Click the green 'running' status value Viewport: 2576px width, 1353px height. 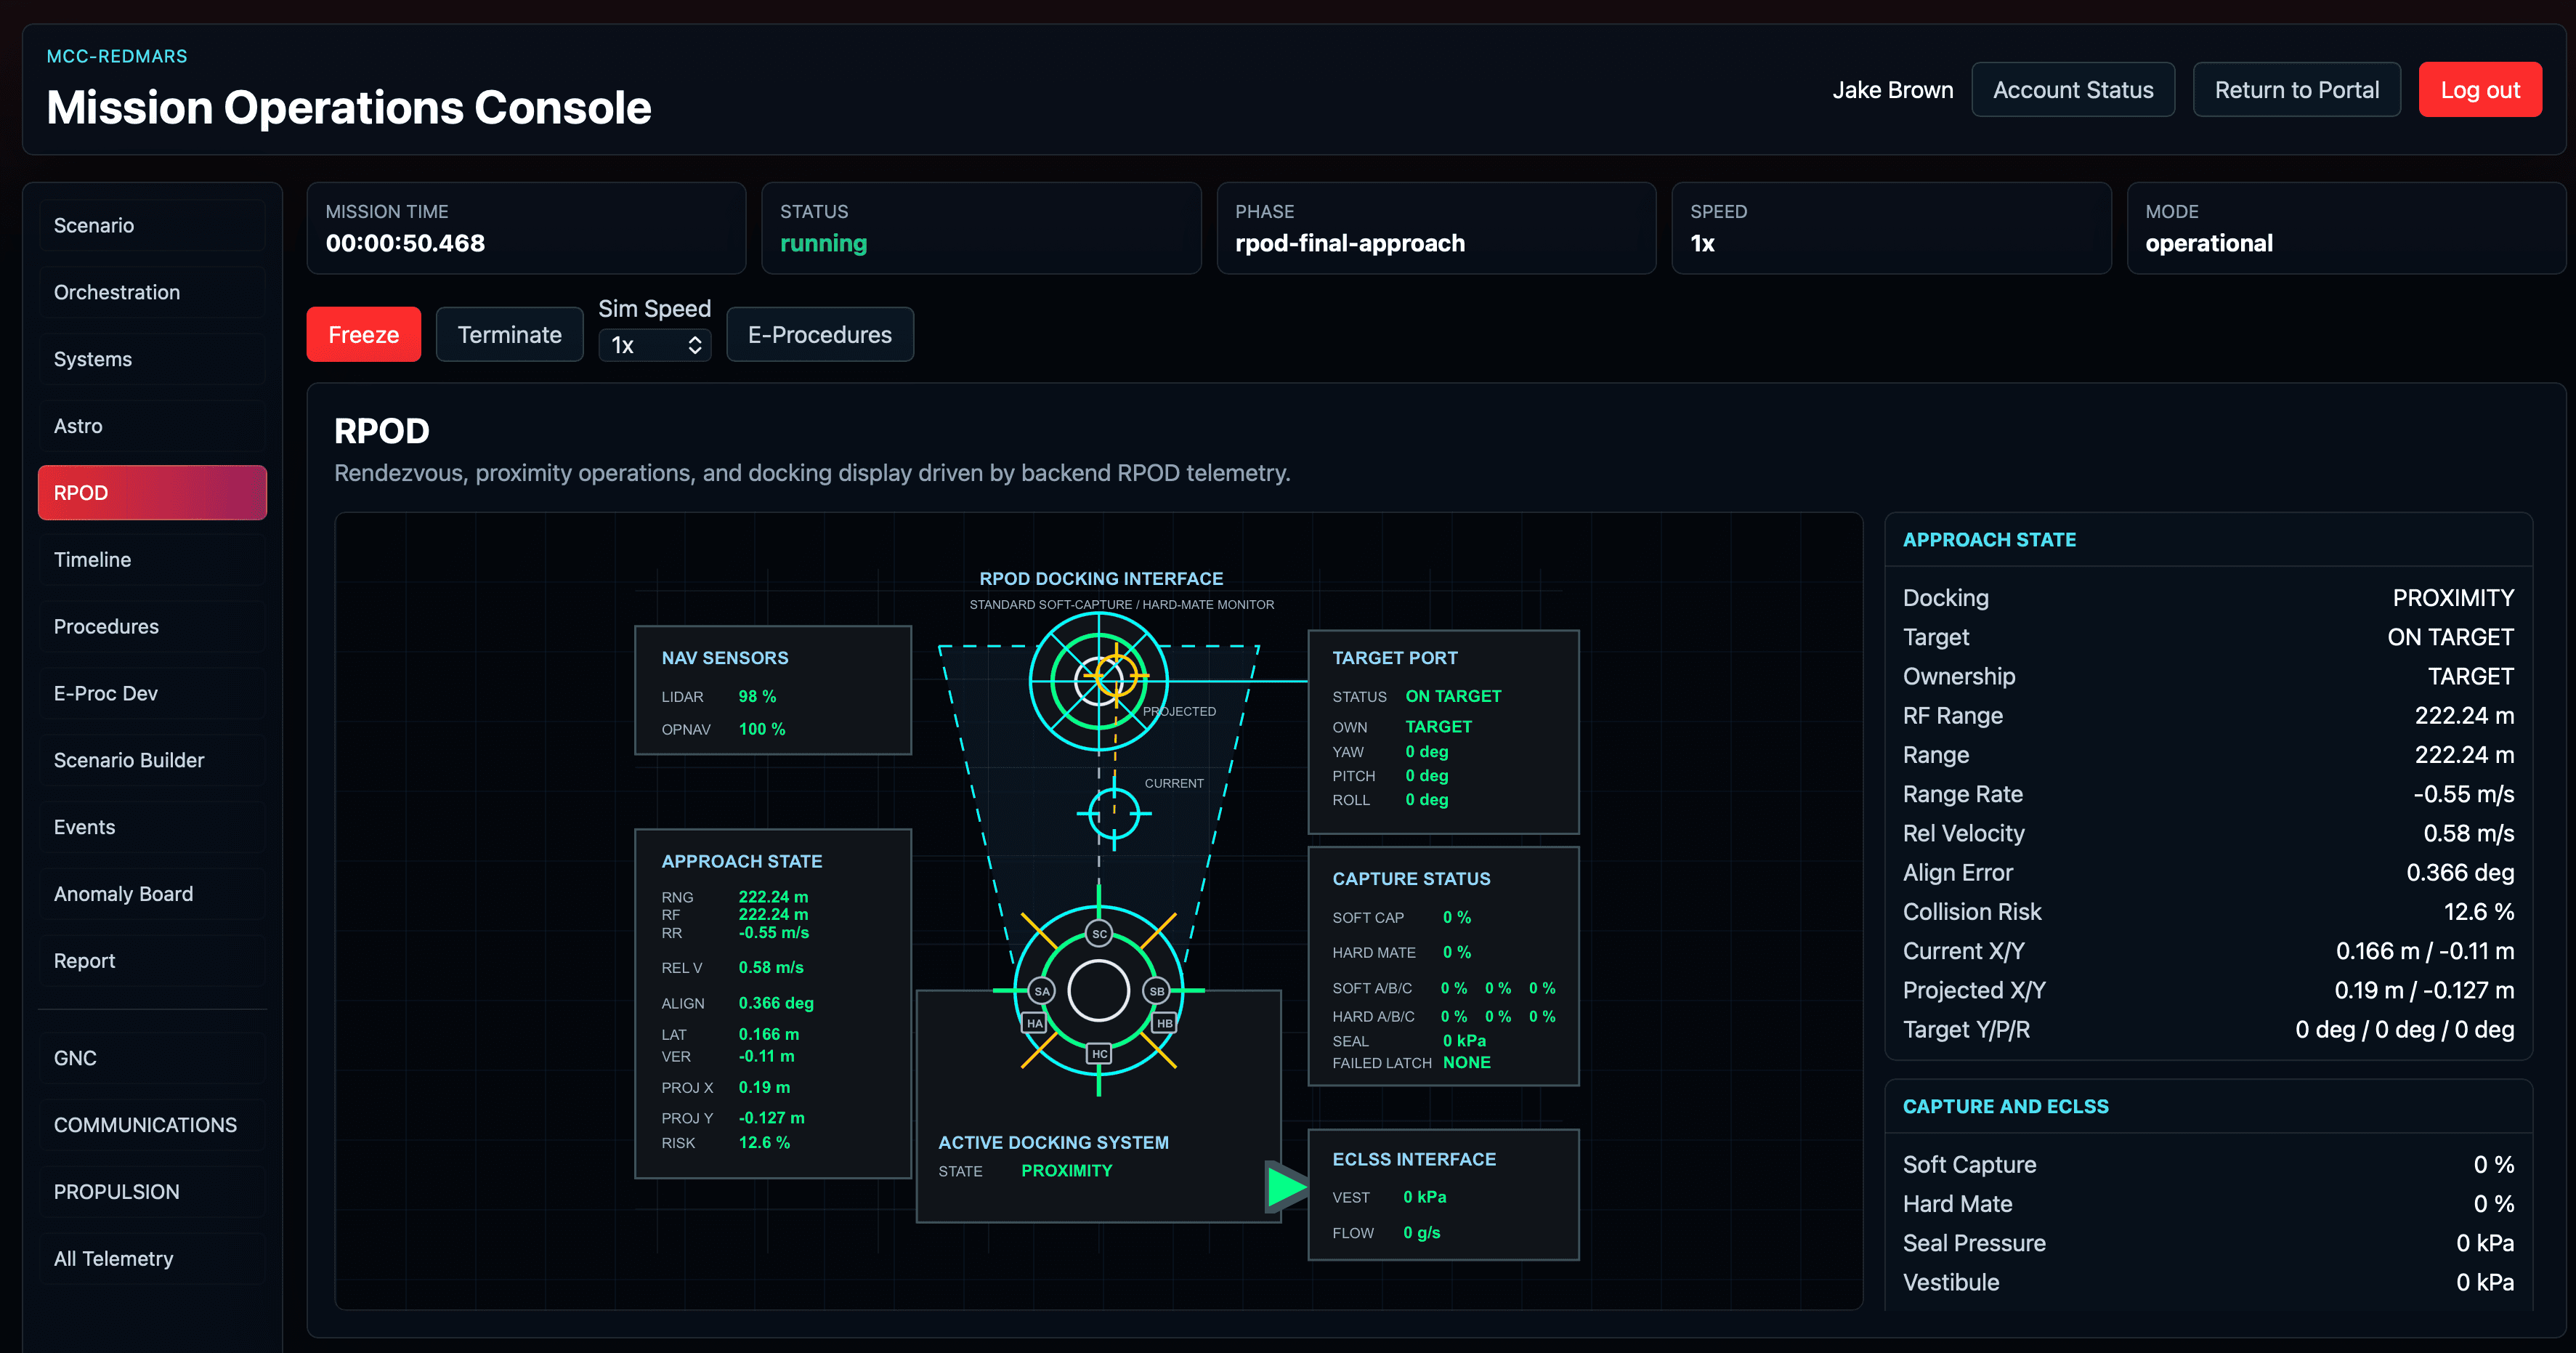(823, 243)
